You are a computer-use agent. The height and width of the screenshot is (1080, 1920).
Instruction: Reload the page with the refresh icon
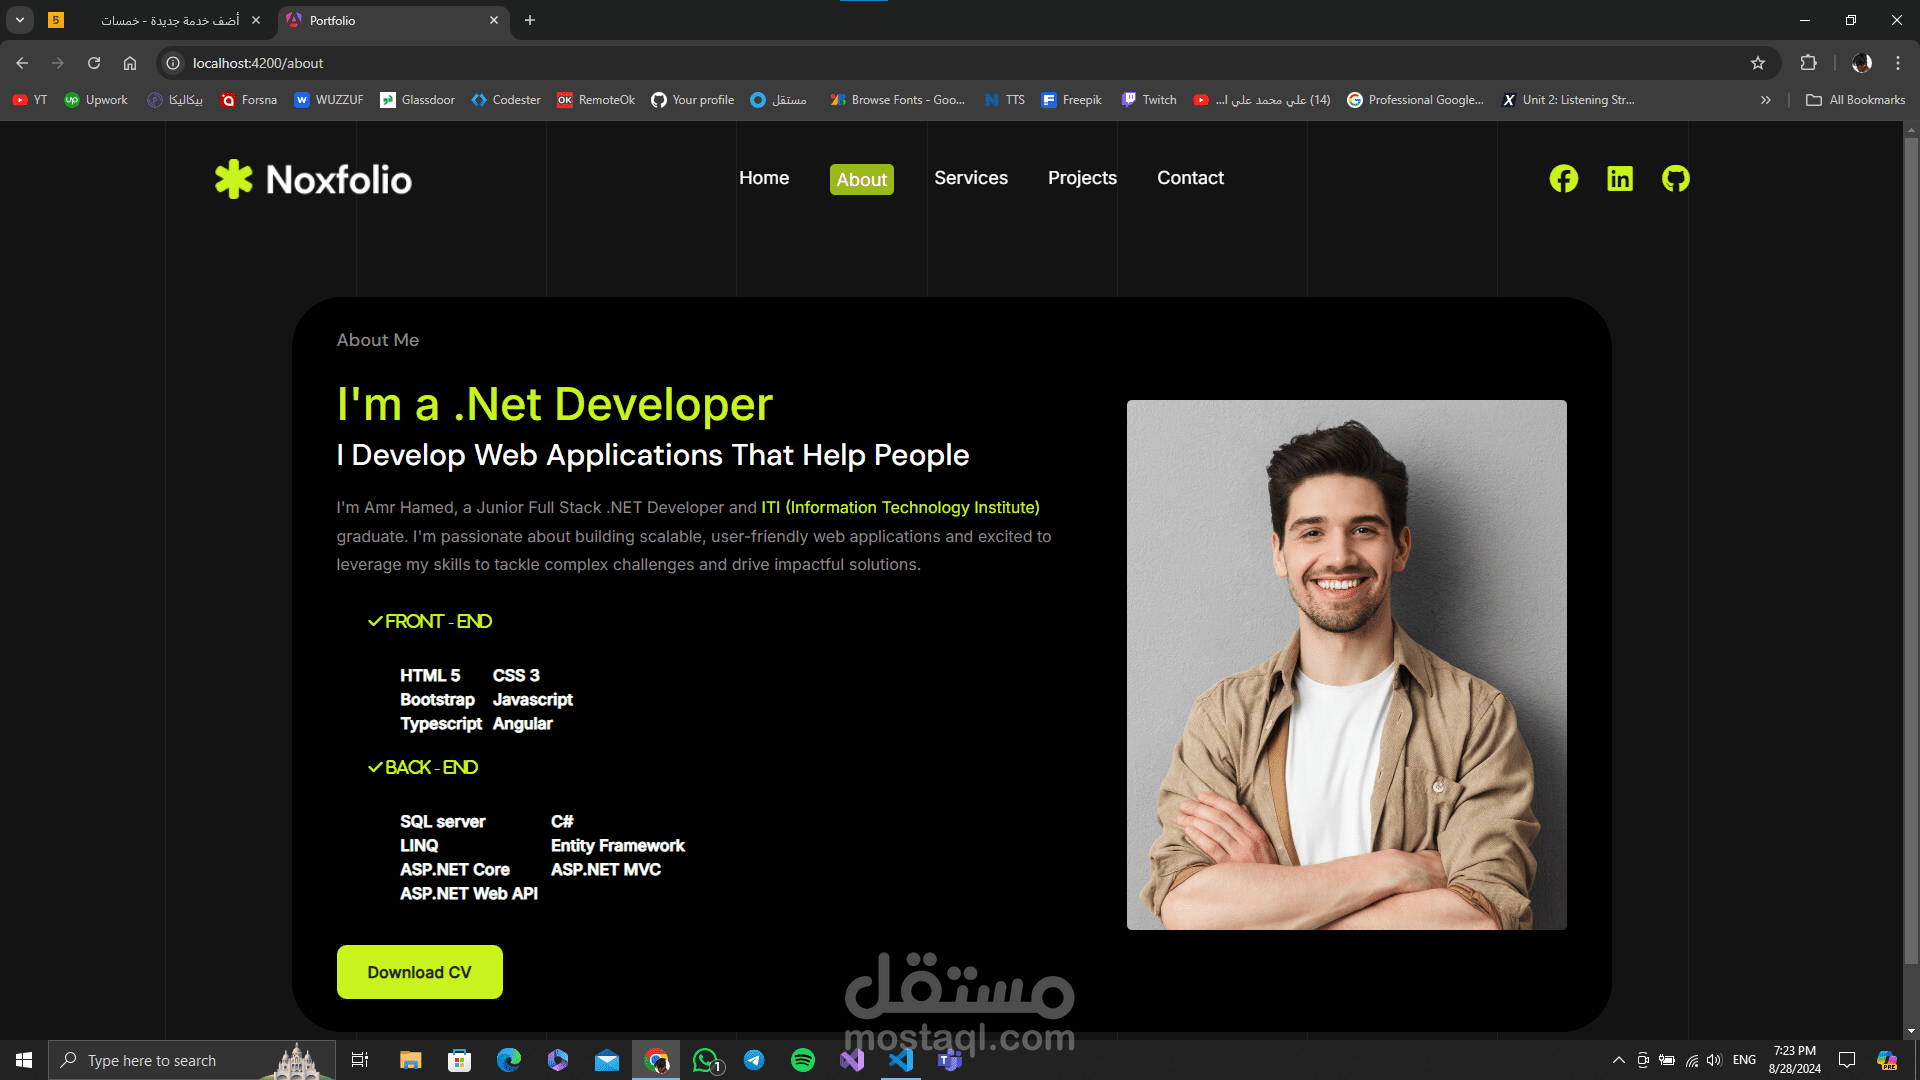tap(94, 62)
